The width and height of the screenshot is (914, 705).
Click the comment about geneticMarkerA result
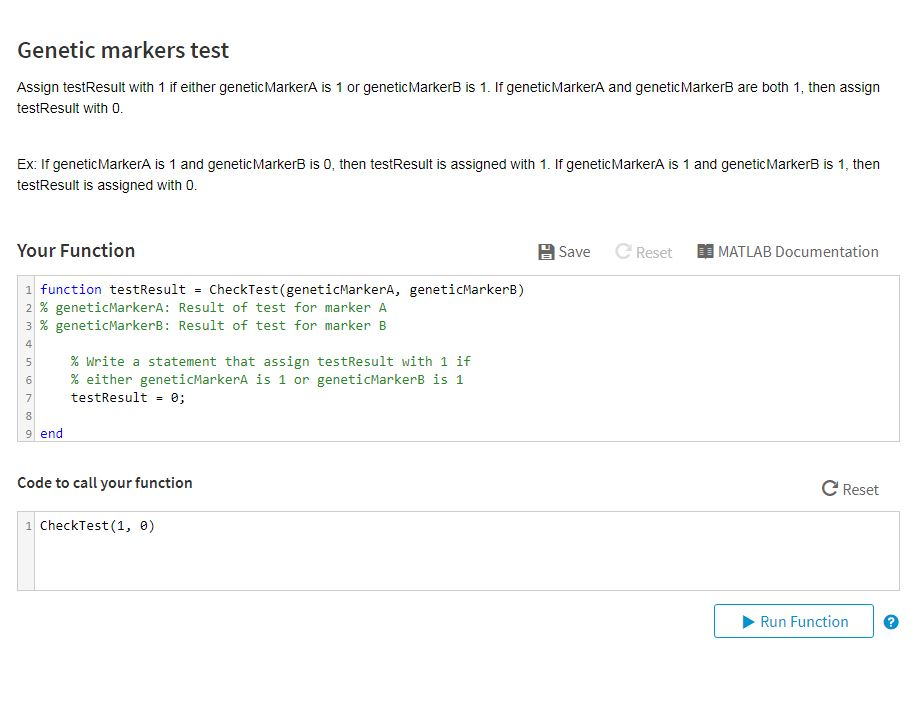pos(213,308)
